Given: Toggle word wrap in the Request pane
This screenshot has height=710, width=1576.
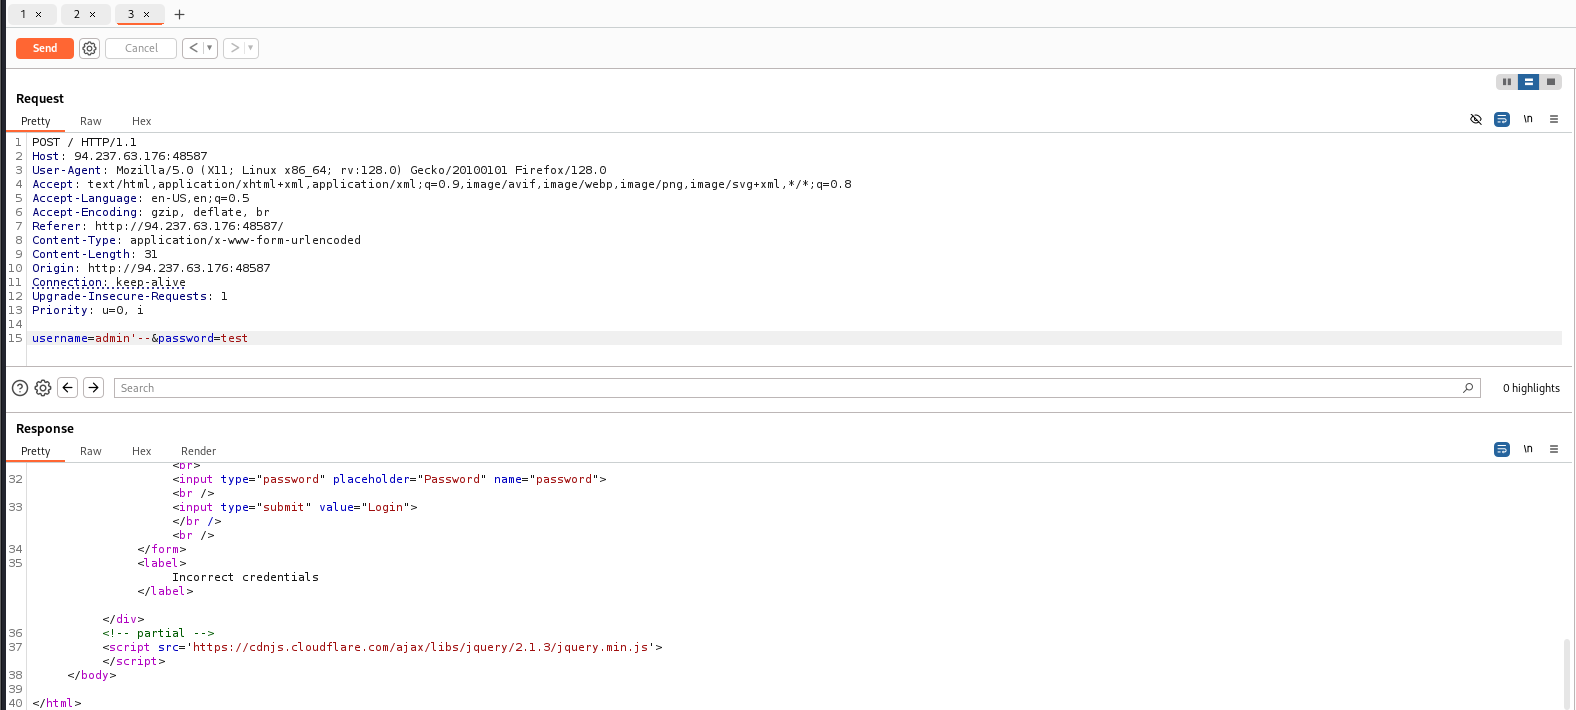Looking at the screenshot, I should (x=1501, y=119).
